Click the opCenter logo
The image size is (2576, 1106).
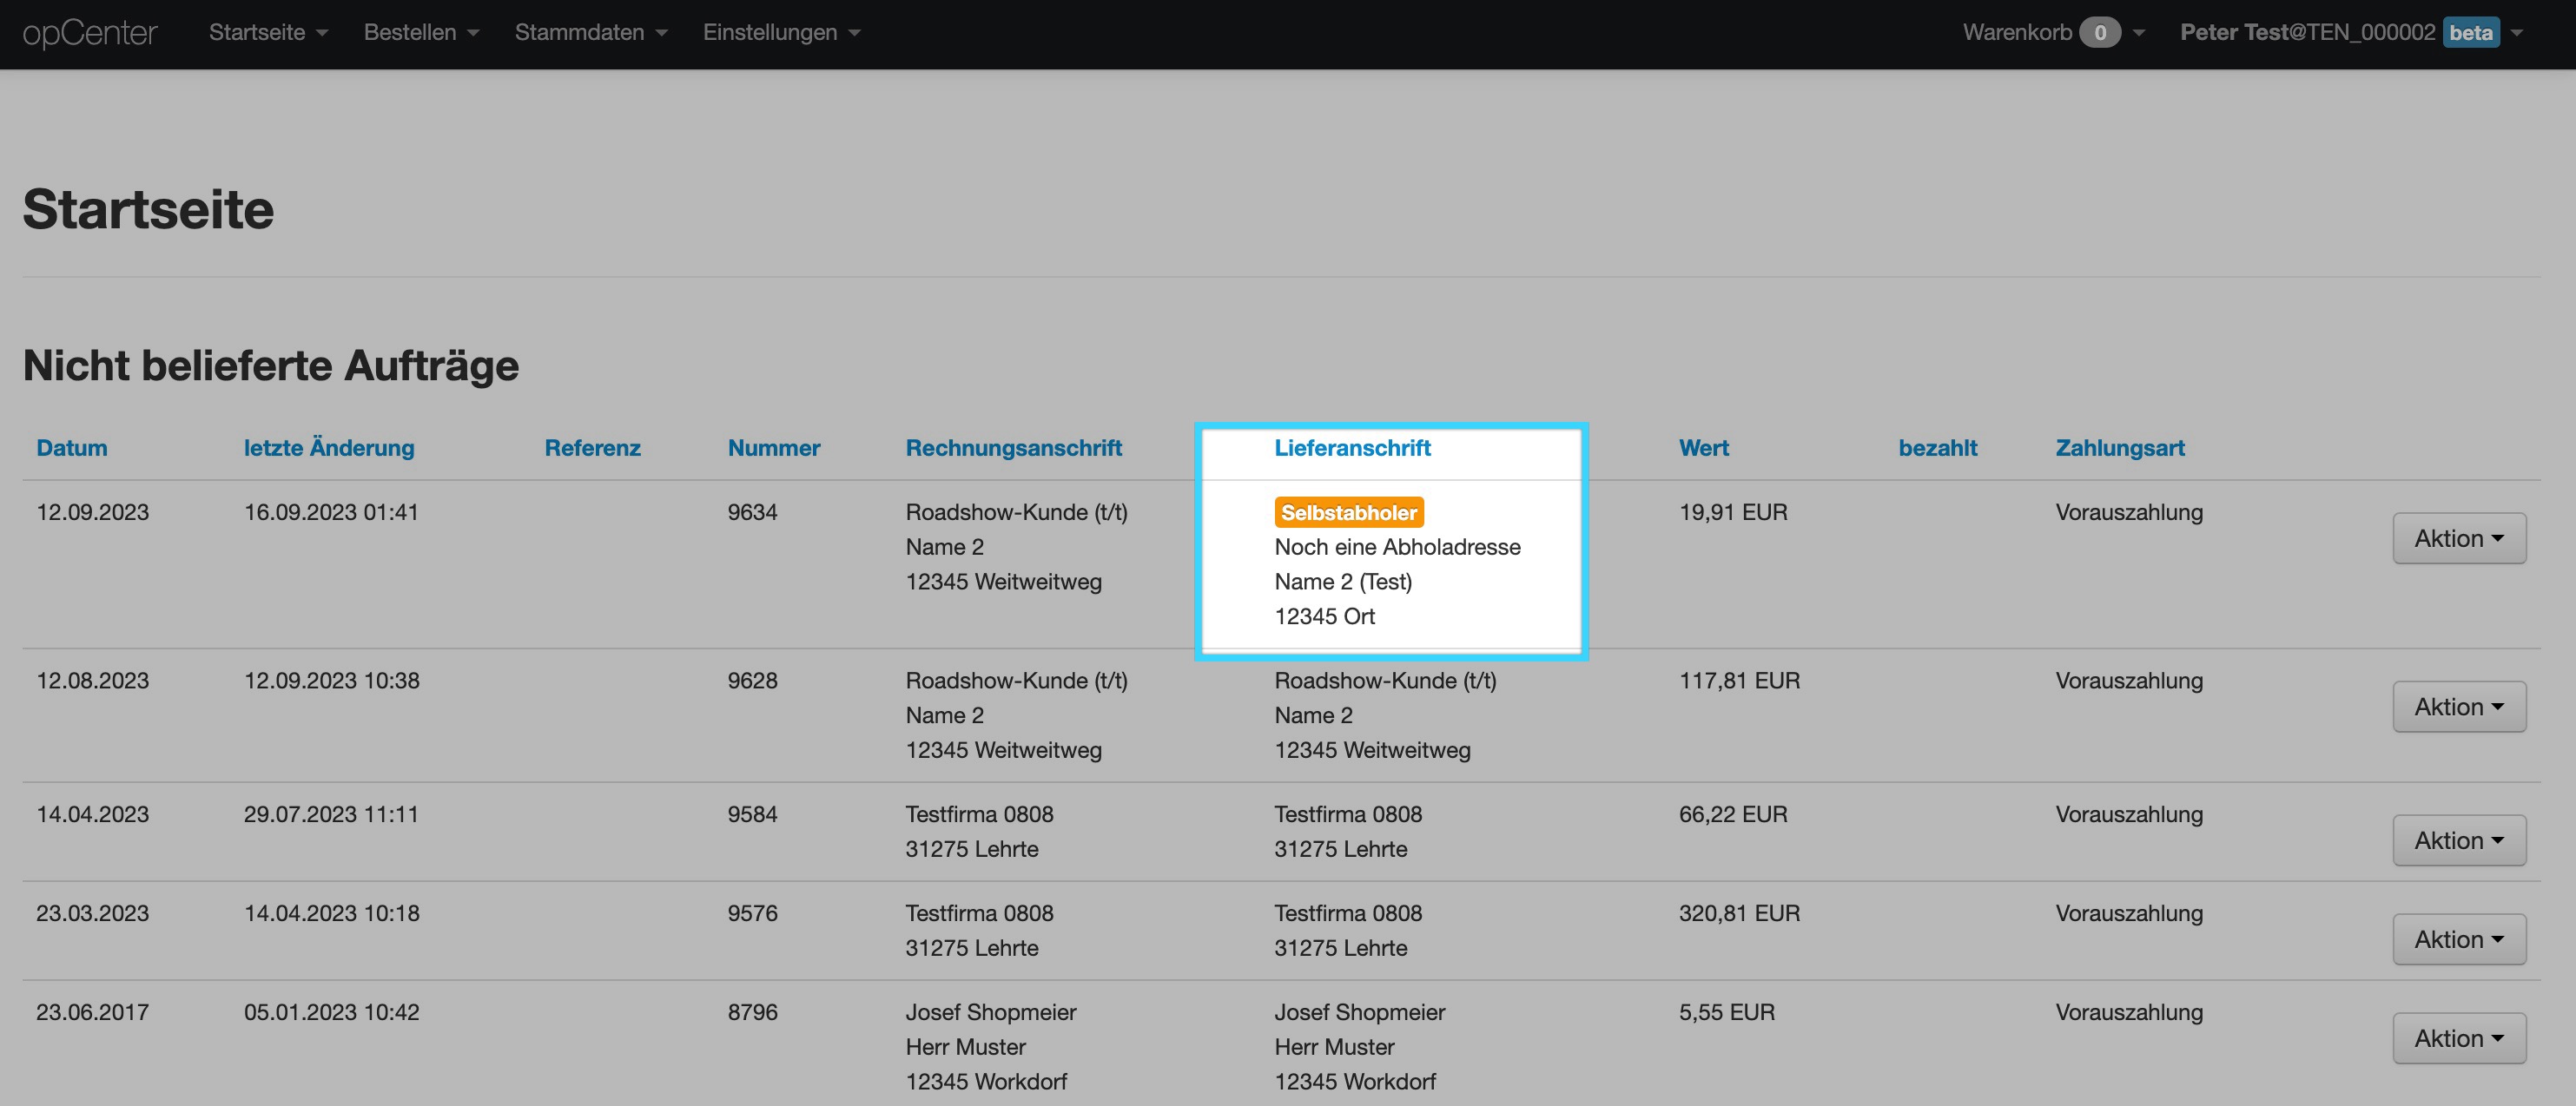[90, 33]
